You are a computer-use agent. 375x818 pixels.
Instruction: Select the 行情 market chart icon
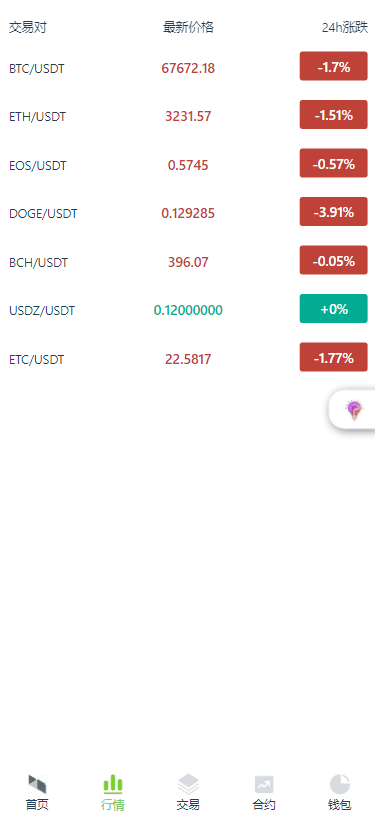[x=113, y=784]
